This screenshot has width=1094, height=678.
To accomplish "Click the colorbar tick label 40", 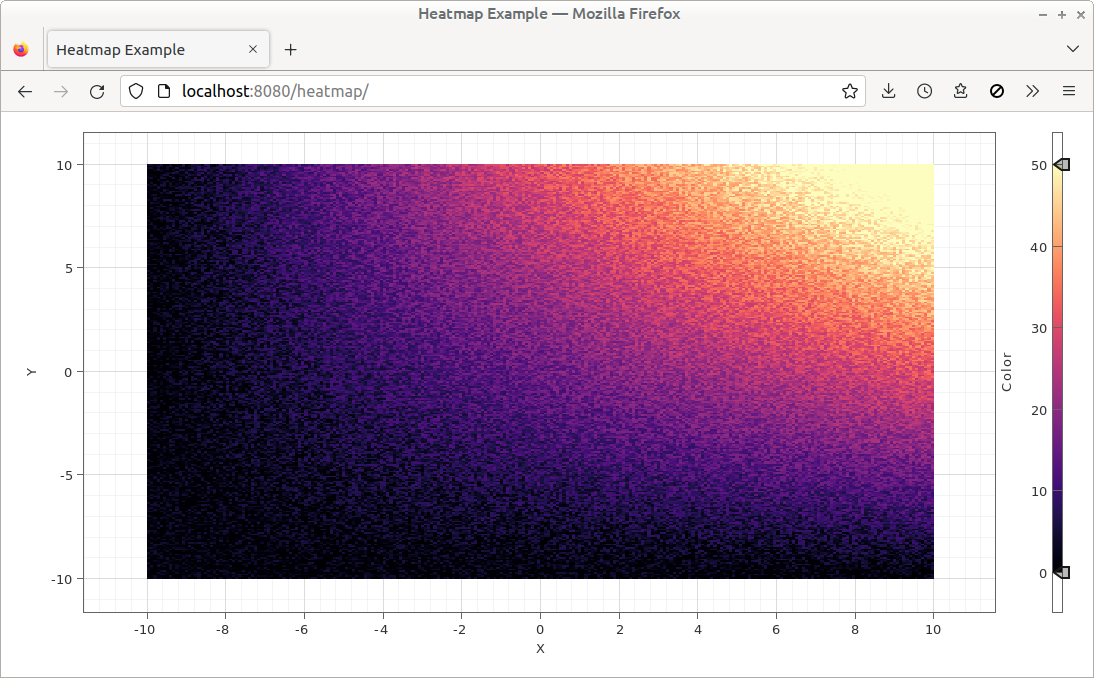I will click(x=1038, y=247).
